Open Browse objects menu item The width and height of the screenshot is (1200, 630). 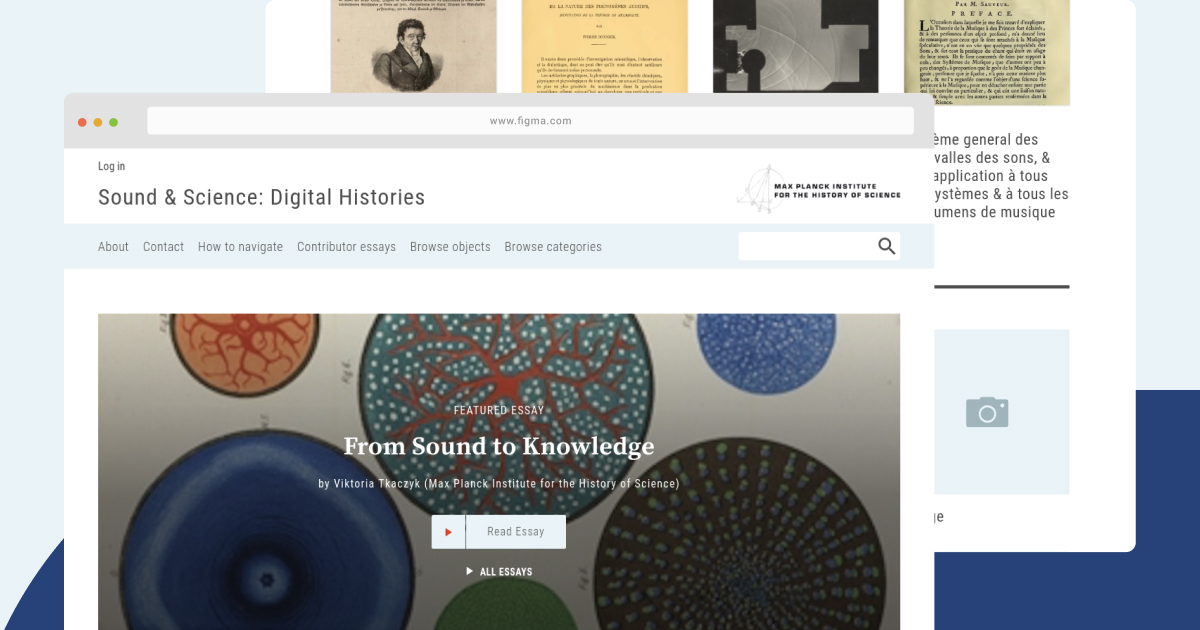(x=450, y=247)
